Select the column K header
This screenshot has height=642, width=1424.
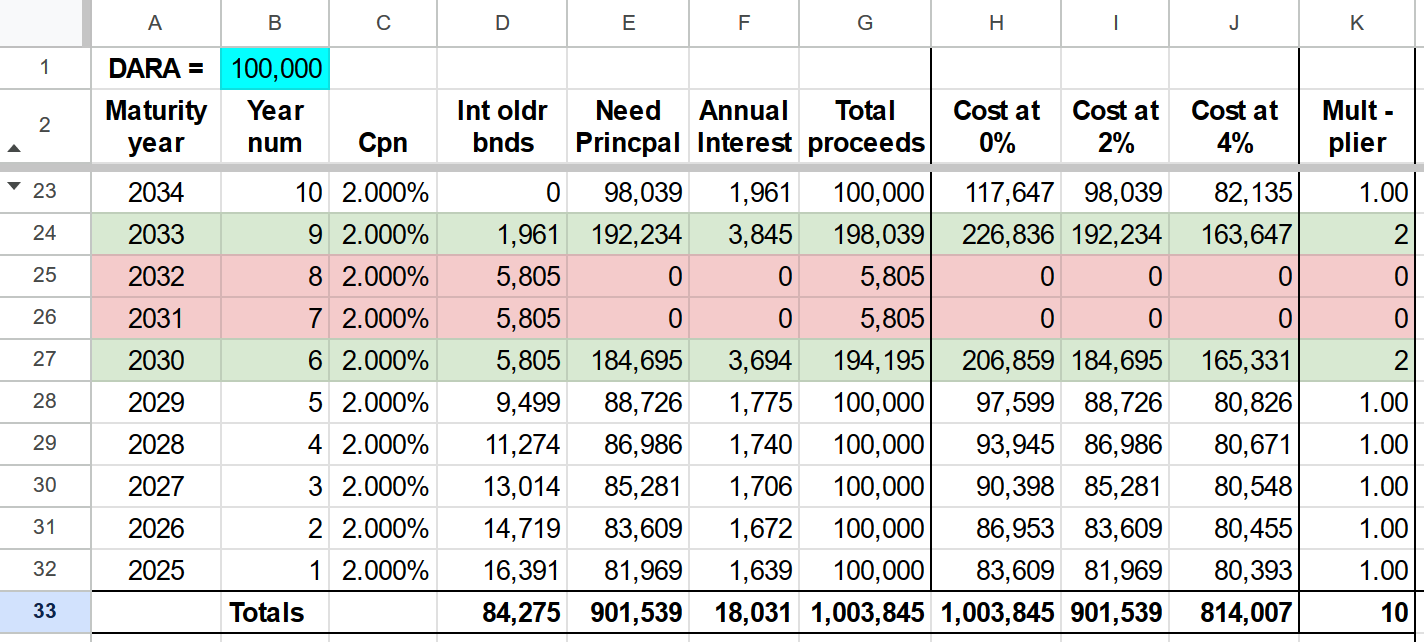coord(1356,23)
